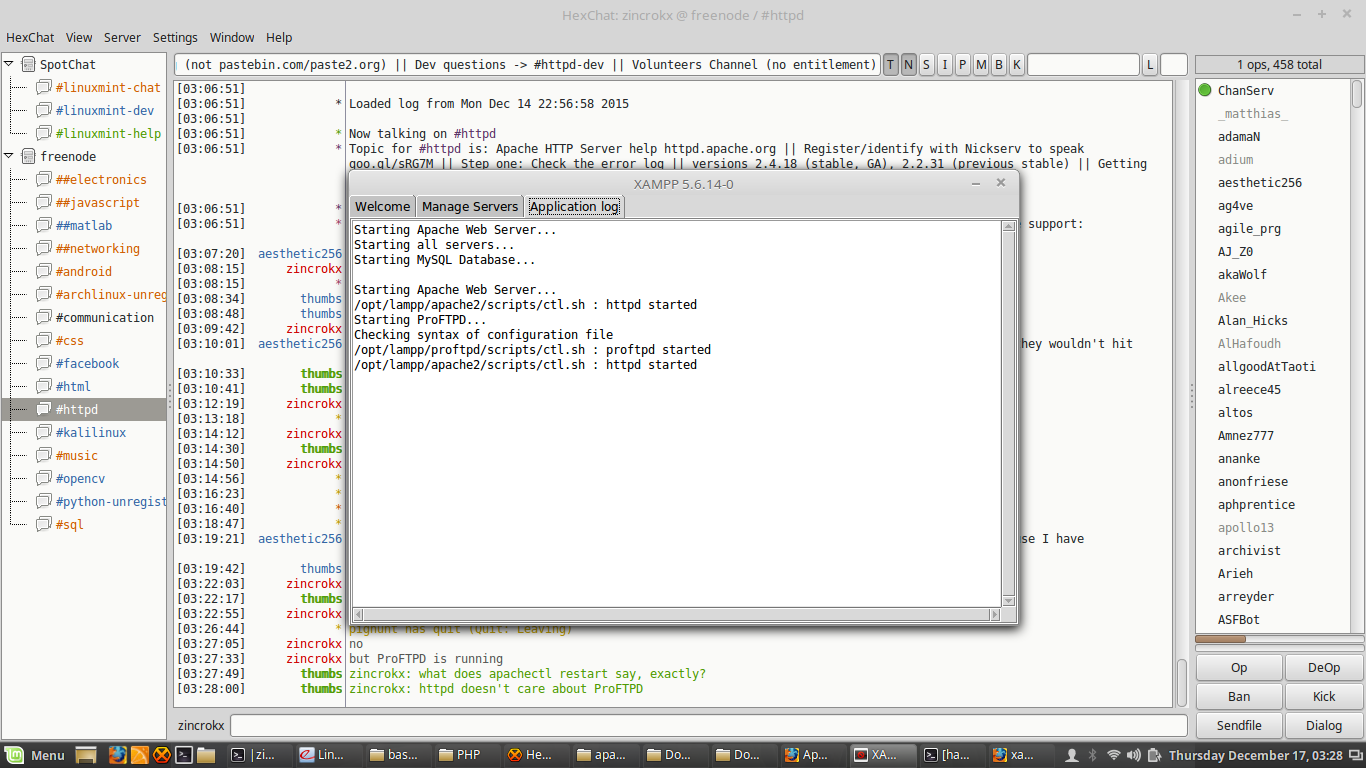Screen dimensions: 1366x768
Task: Click the Sendfile button
Action: (x=1239, y=725)
